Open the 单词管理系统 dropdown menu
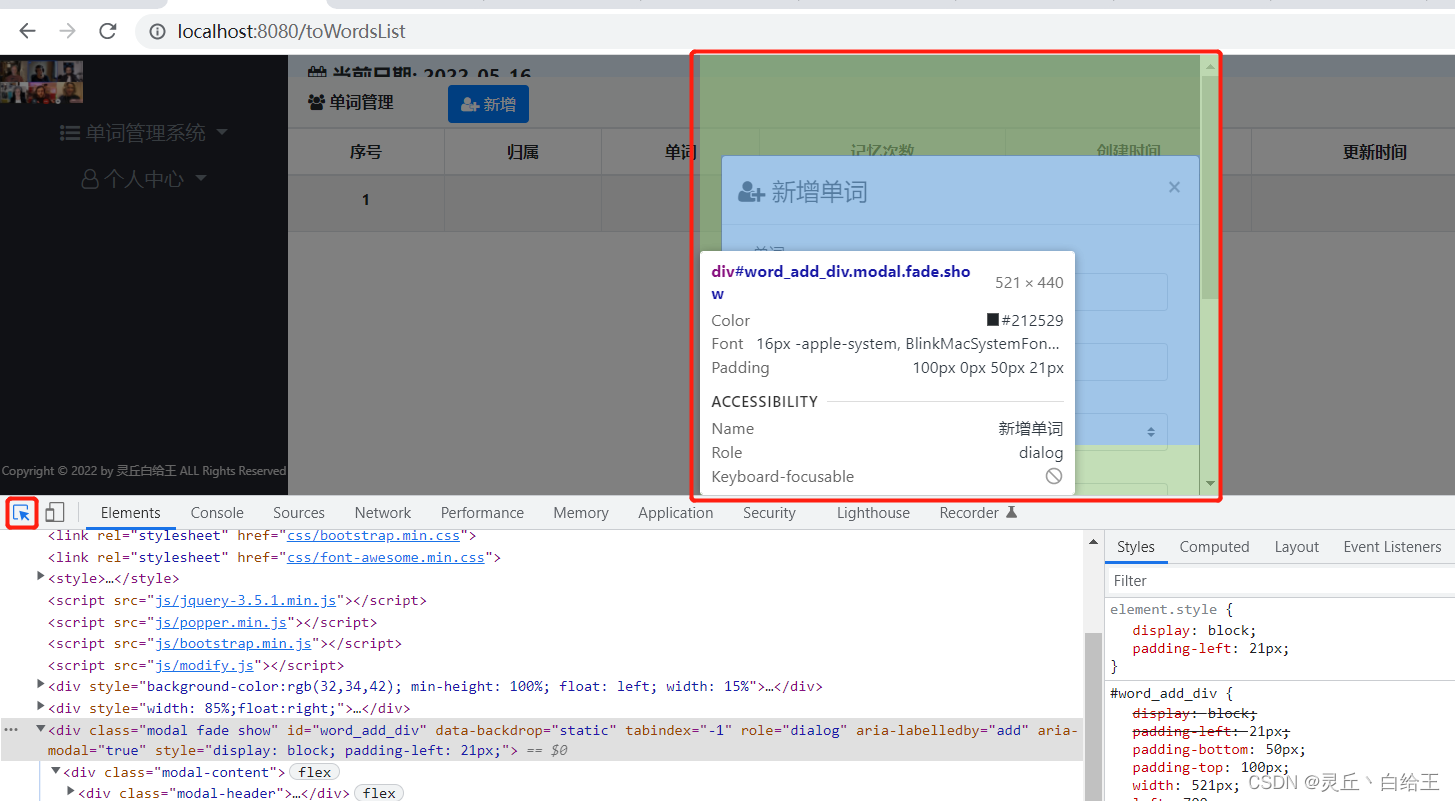The width and height of the screenshot is (1455, 801). pyautogui.click(x=144, y=133)
